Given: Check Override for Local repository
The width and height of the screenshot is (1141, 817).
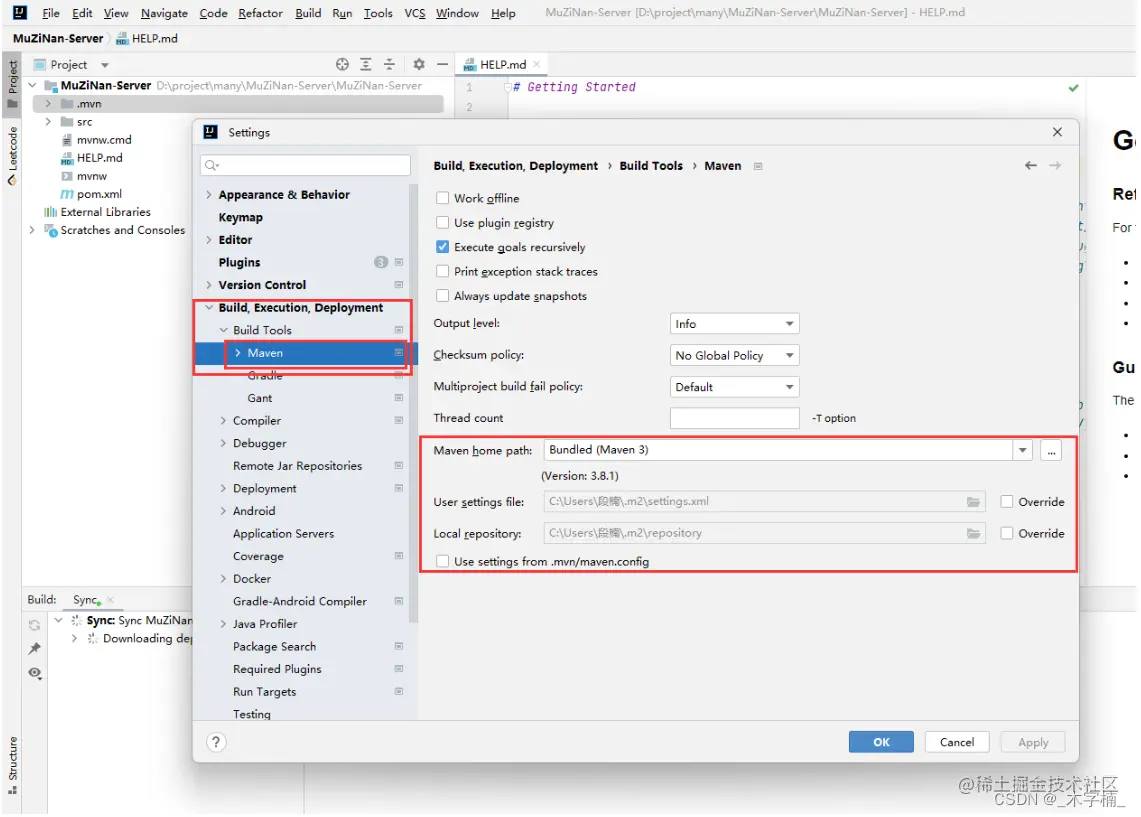Looking at the screenshot, I should [x=1006, y=533].
